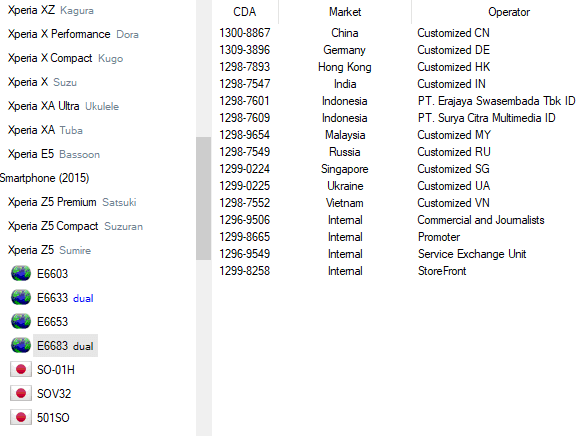Select the Customized DE Germany row

399,50
